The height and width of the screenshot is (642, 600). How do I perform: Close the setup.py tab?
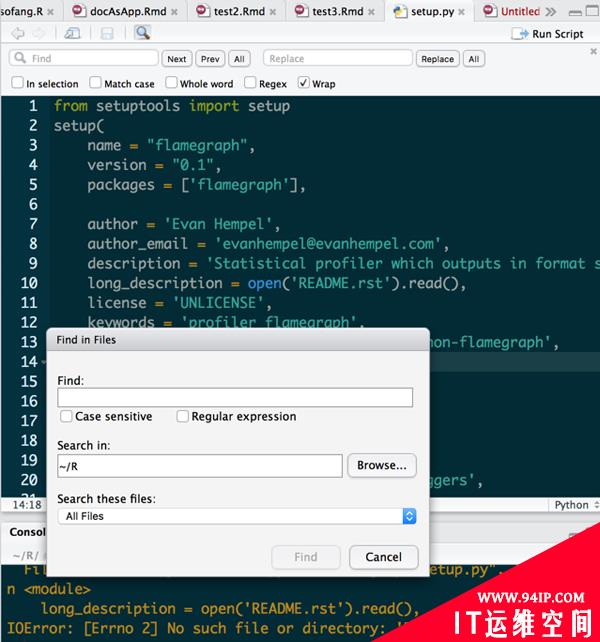click(x=461, y=12)
